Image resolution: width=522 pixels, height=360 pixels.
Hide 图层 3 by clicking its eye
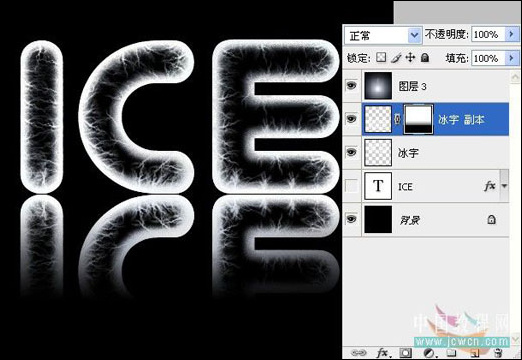[x=351, y=86]
